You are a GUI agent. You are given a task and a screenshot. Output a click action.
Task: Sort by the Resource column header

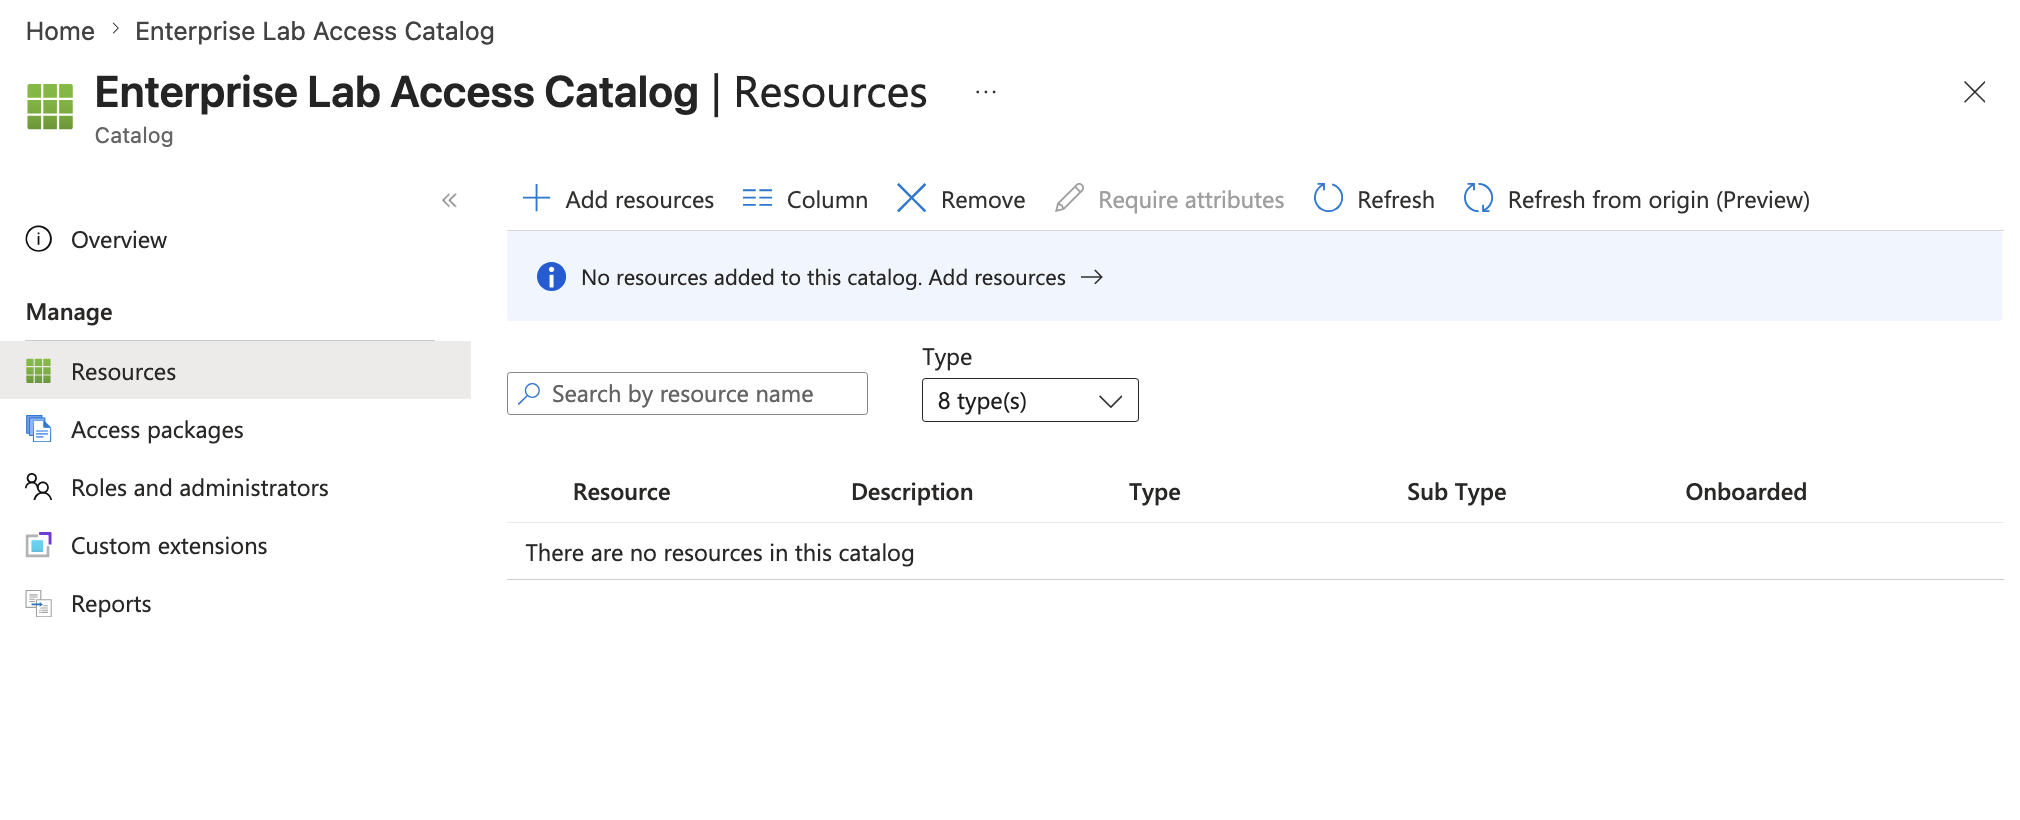[621, 491]
